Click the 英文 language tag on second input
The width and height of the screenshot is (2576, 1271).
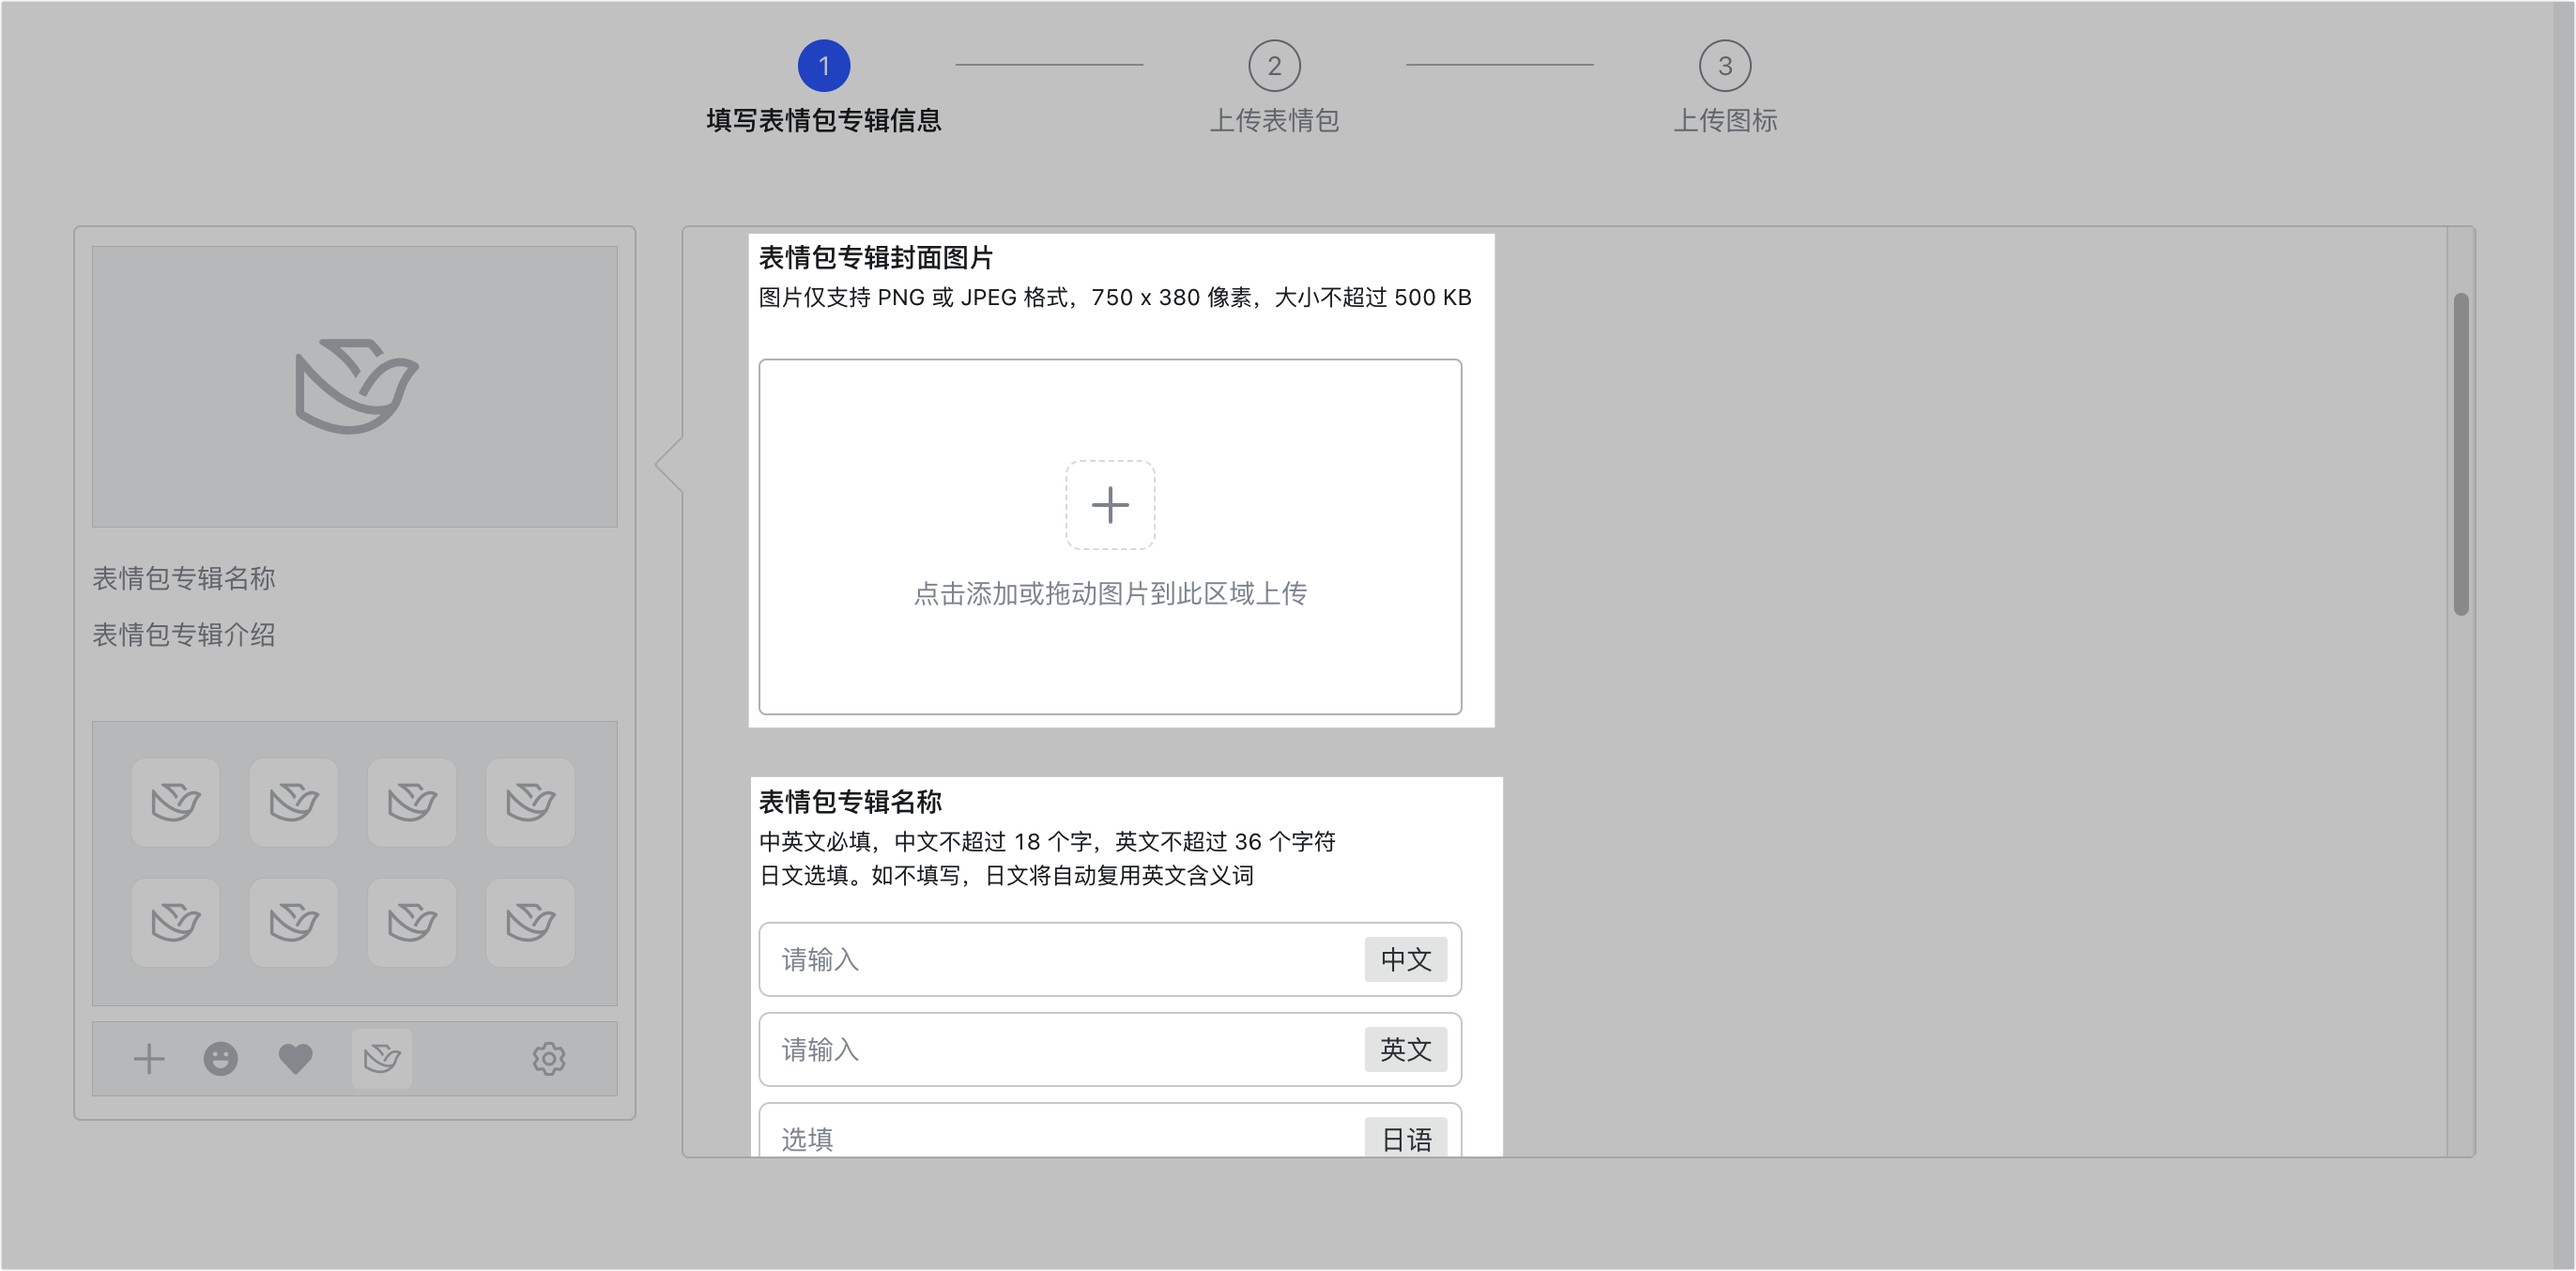(1406, 1049)
